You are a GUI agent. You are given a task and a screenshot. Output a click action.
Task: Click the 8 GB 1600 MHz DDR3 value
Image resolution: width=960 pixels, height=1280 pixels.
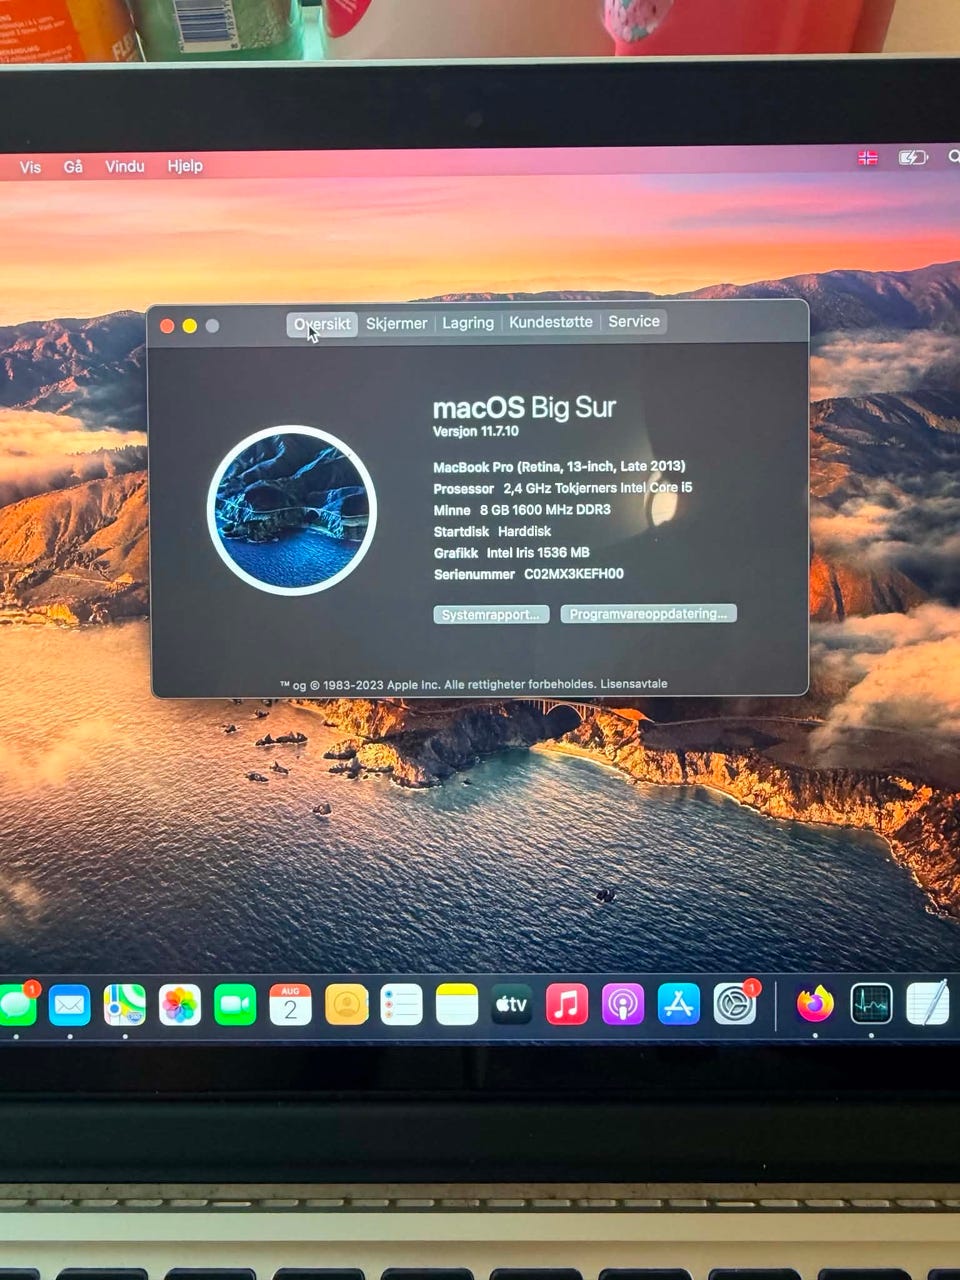point(545,510)
